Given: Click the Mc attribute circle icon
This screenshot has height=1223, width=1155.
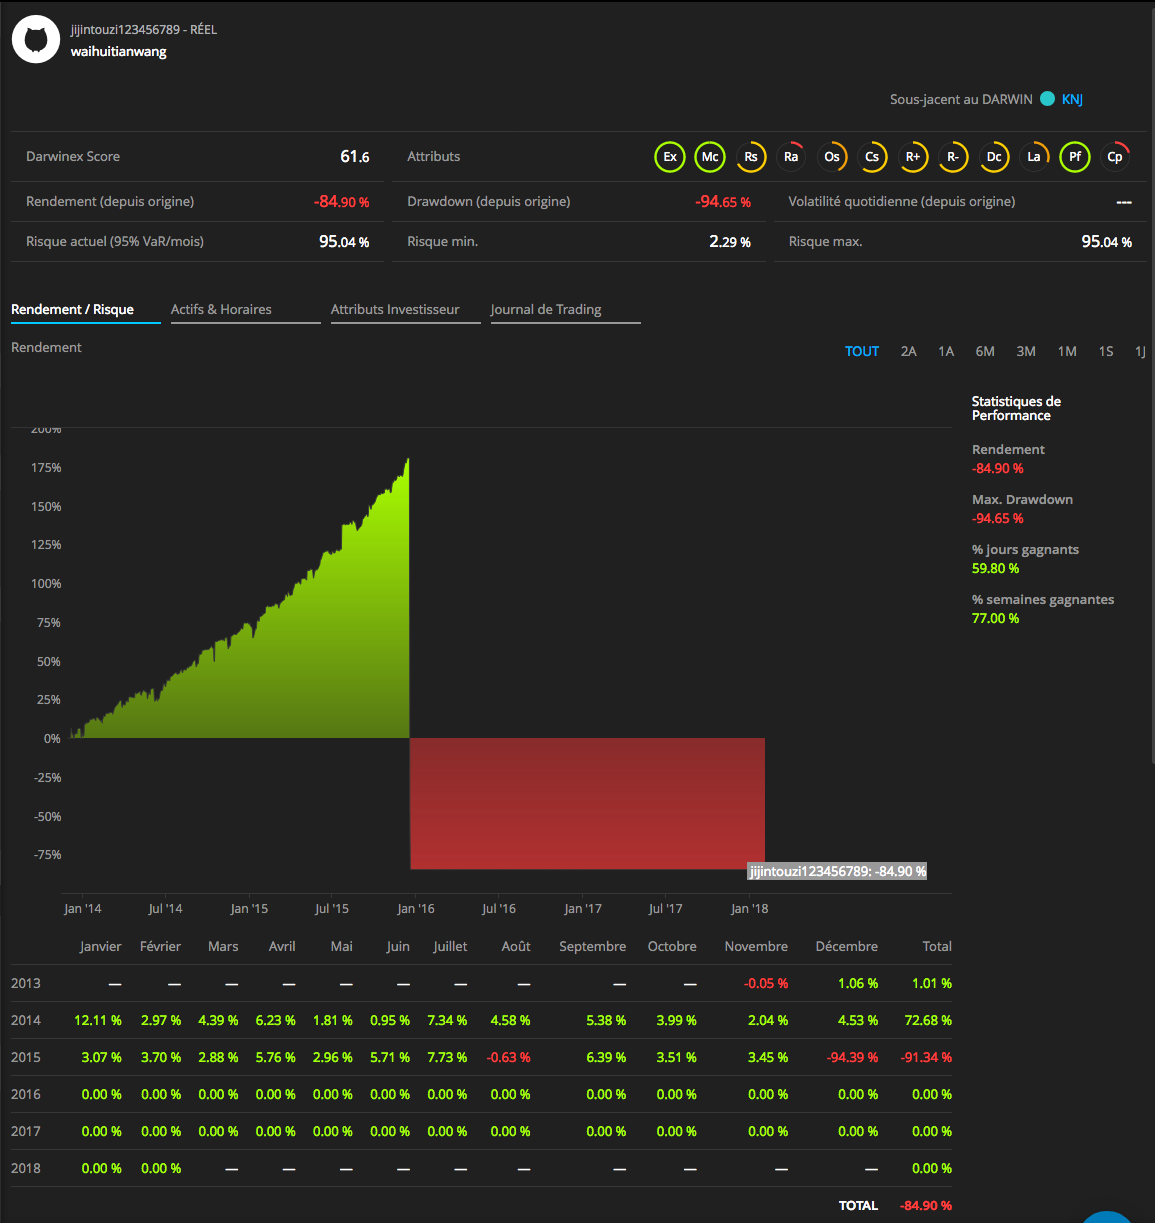Looking at the screenshot, I should 710,157.
